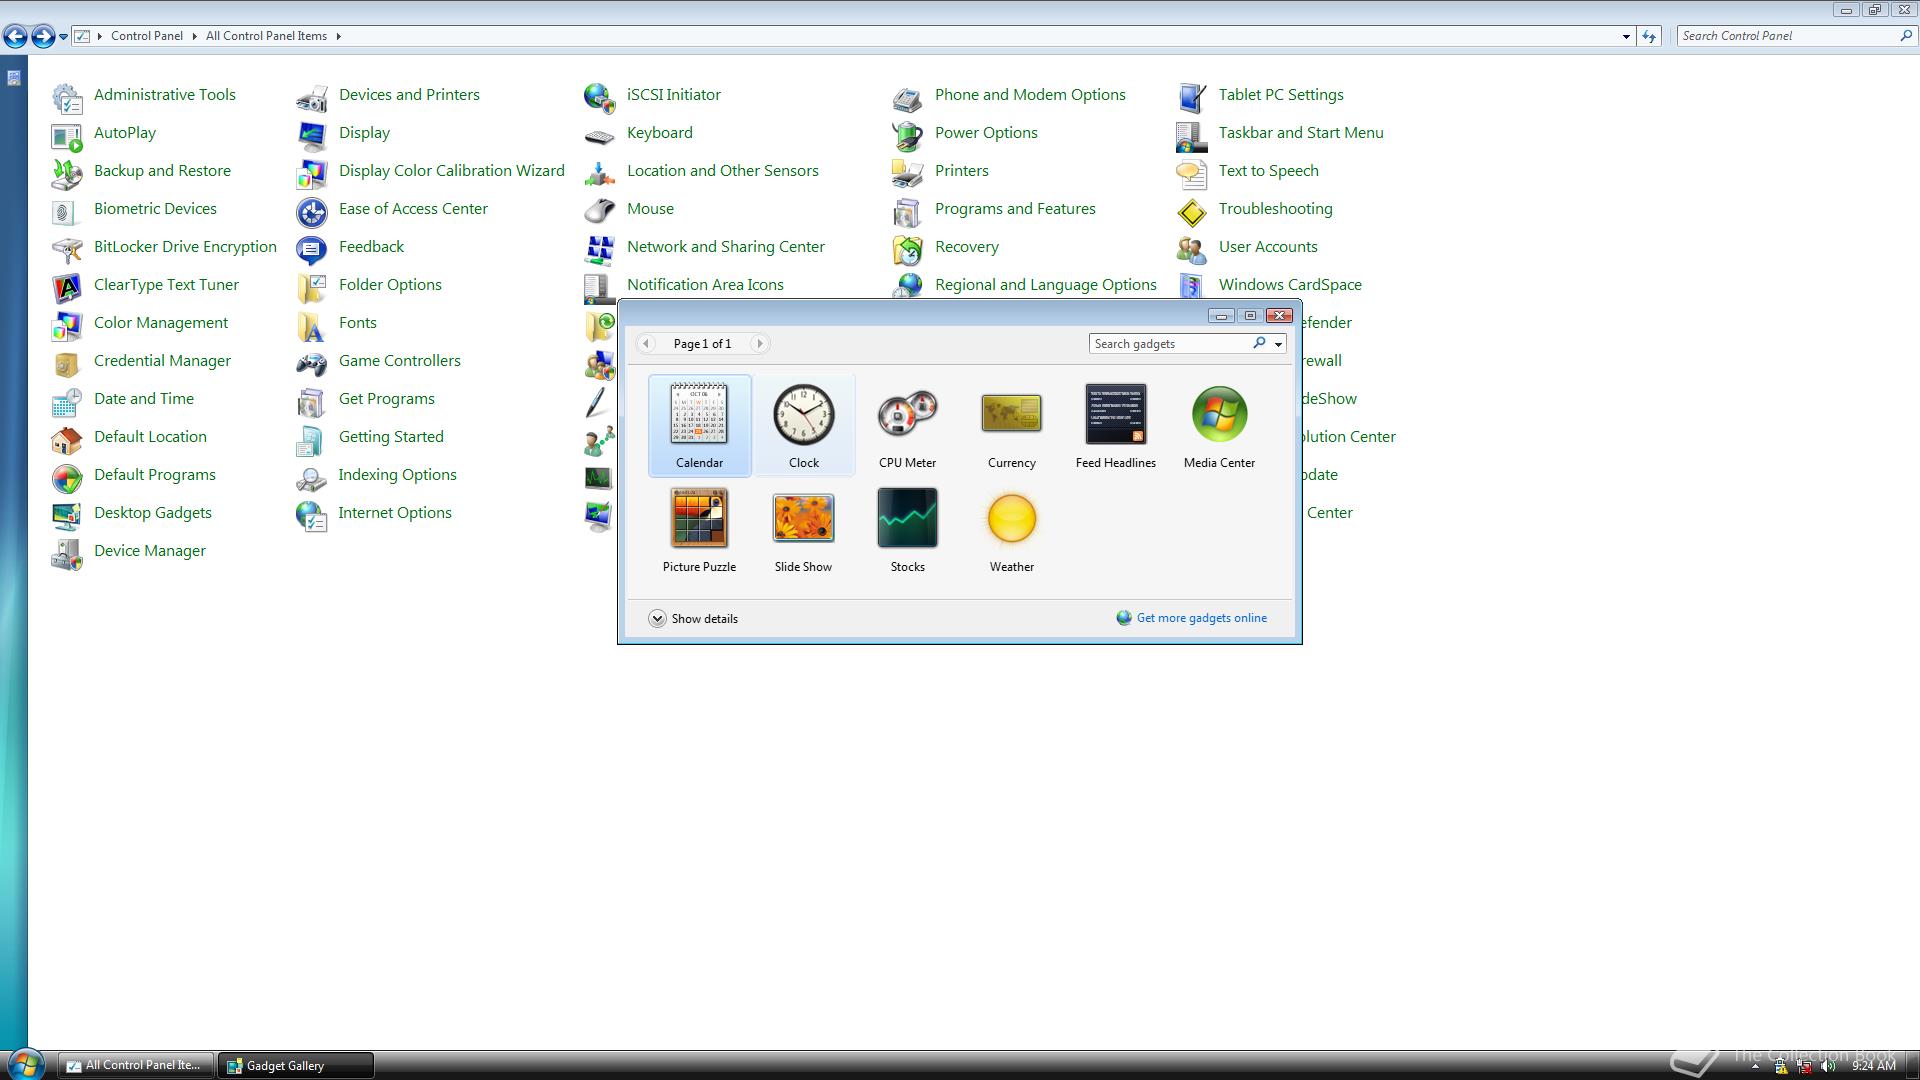Open address bar history dropdown
The width and height of the screenshot is (1920, 1080).
(1626, 36)
